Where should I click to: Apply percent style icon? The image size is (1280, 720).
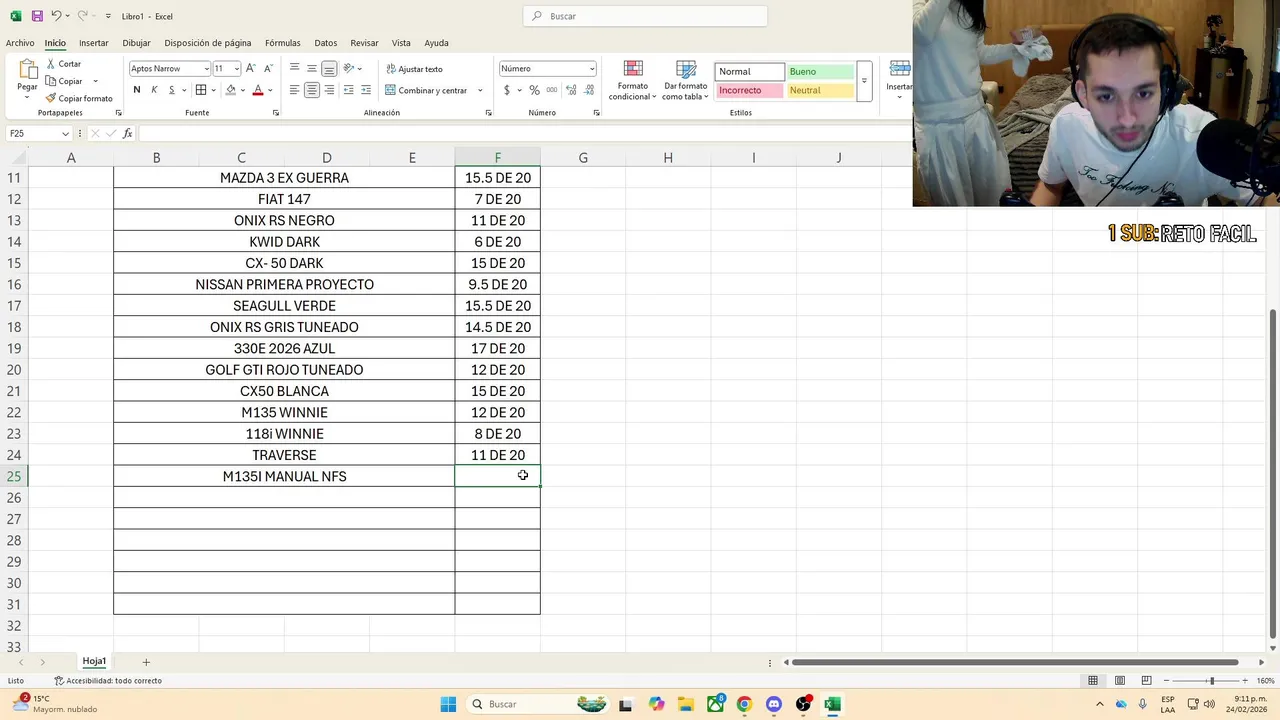534,90
